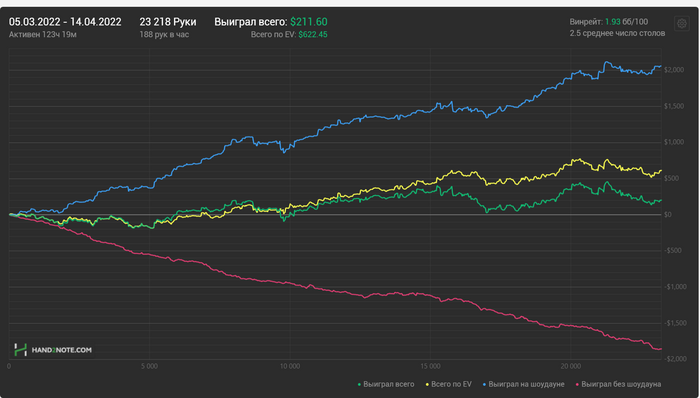700x398 pixels.
Task: Click the date range 05.03.2022 - 14.04.2022
Action: tap(65, 22)
